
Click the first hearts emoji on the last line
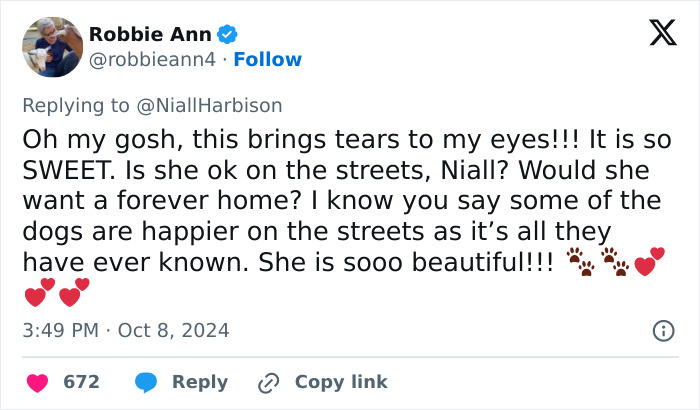click(39, 292)
